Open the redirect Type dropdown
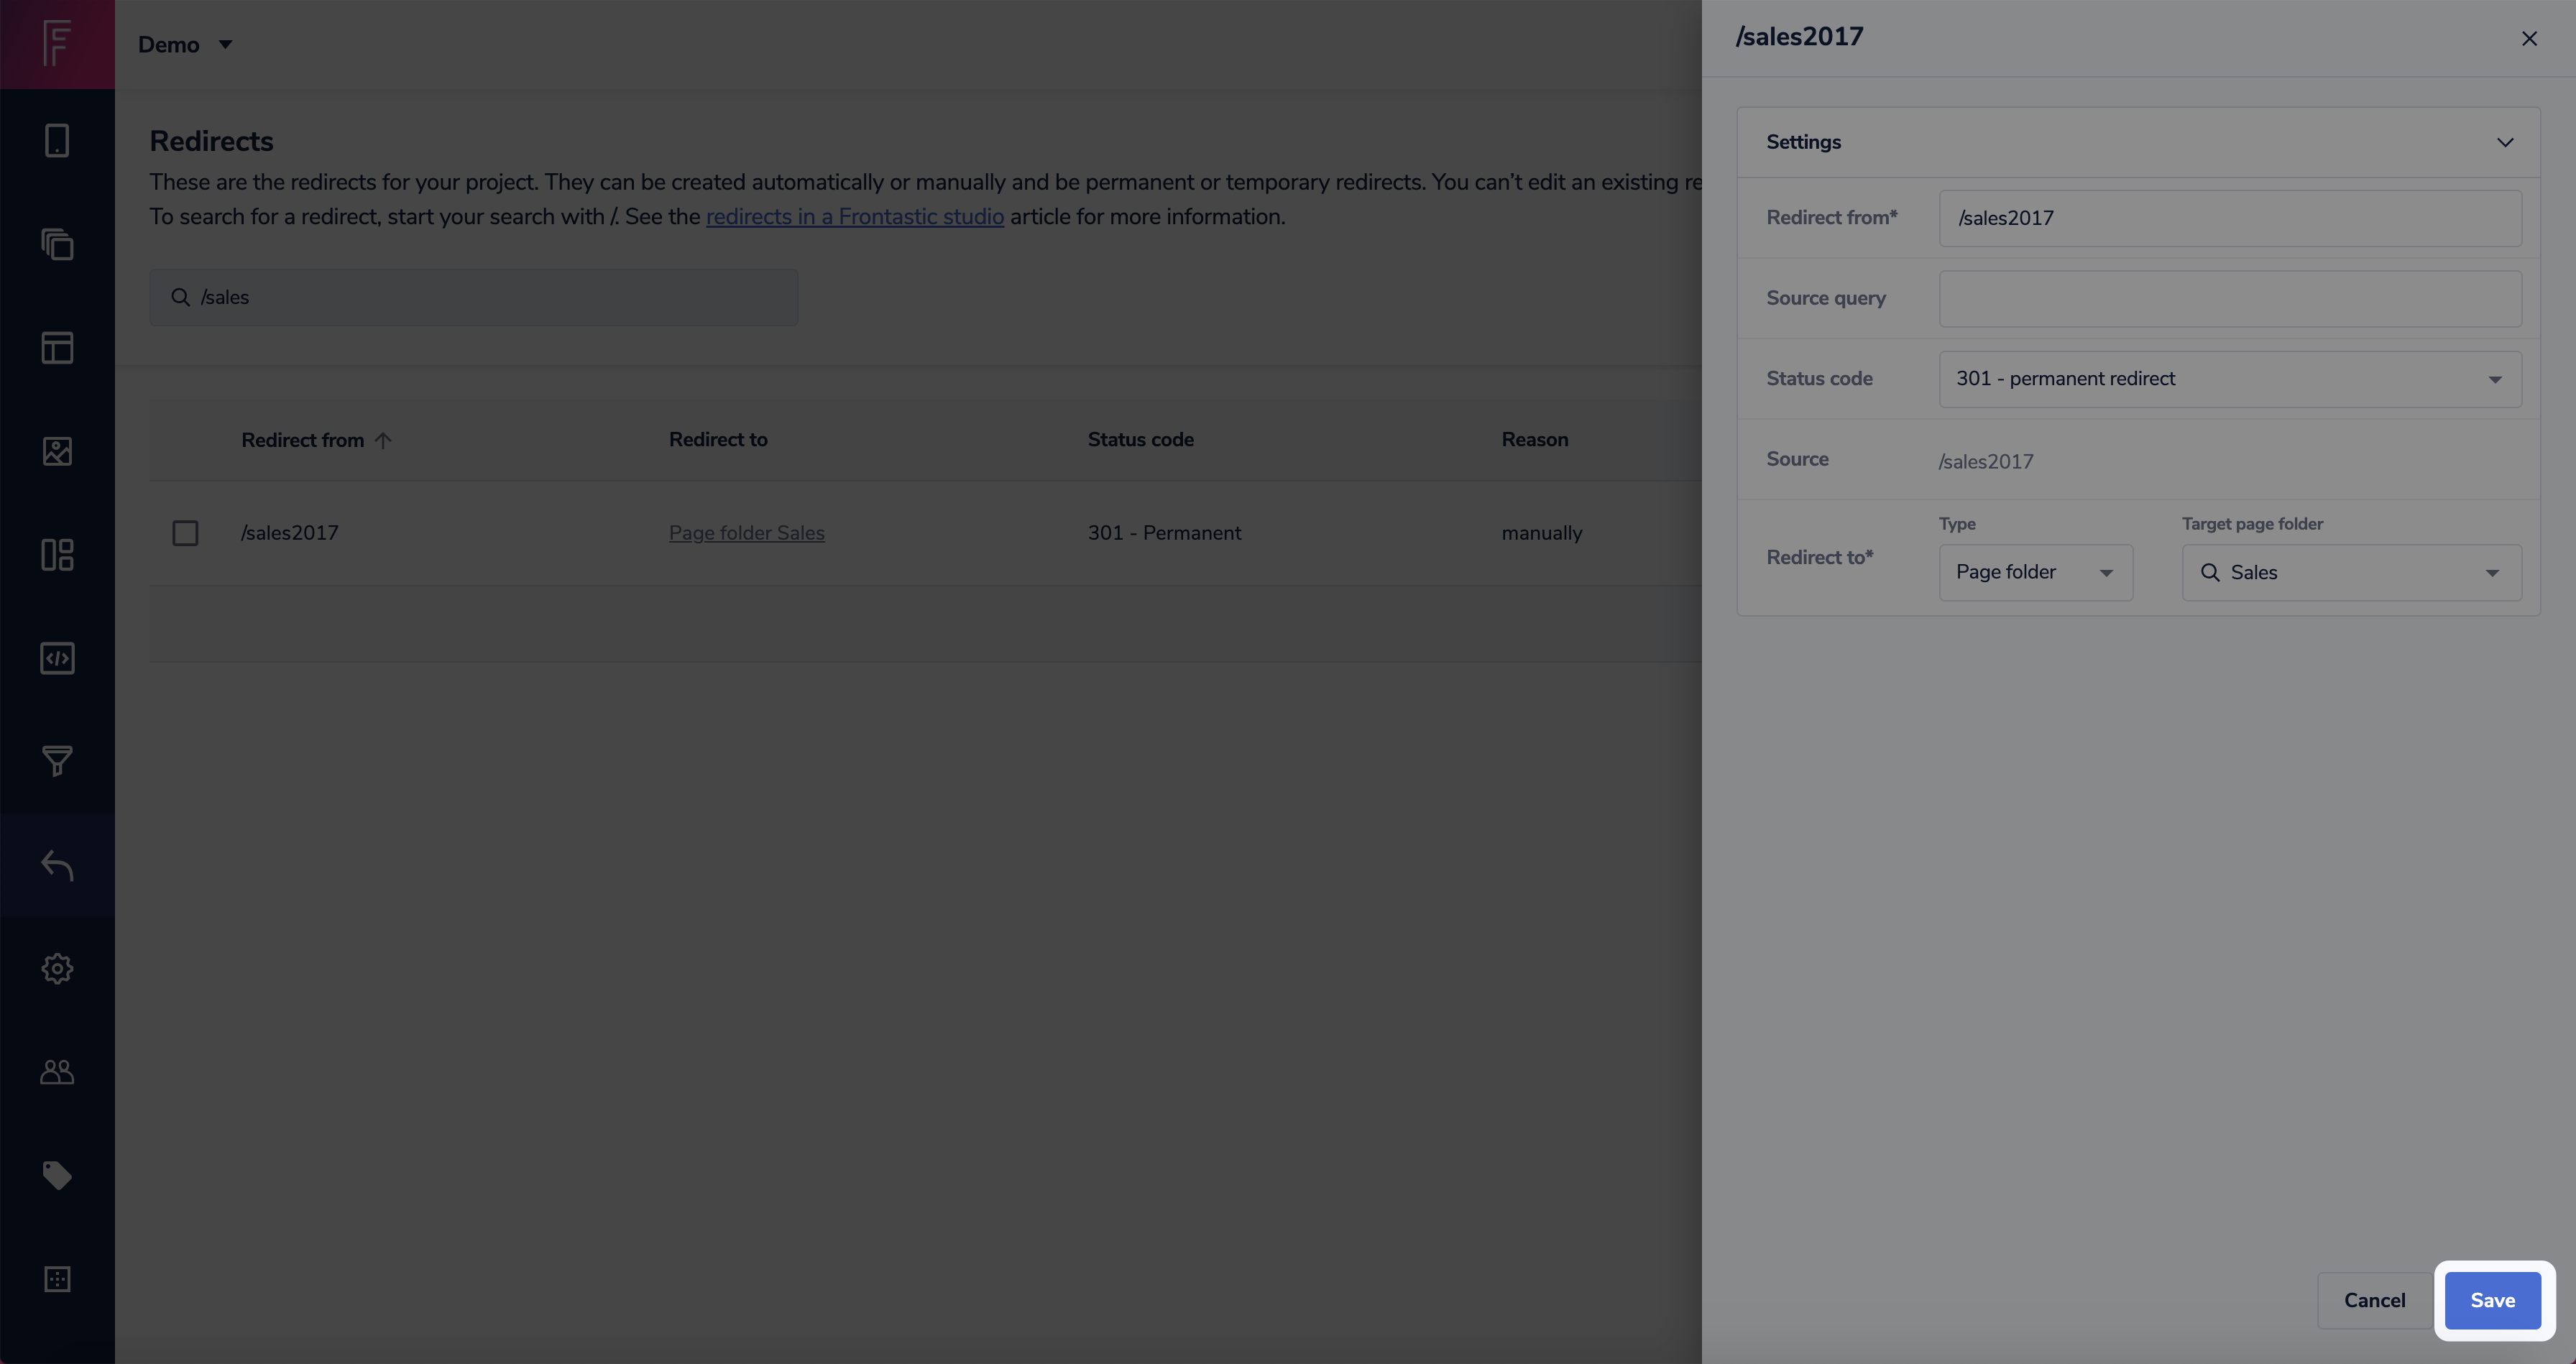Image resolution: width=2576 pixels, height=1364 pixels. point(2035,572)
